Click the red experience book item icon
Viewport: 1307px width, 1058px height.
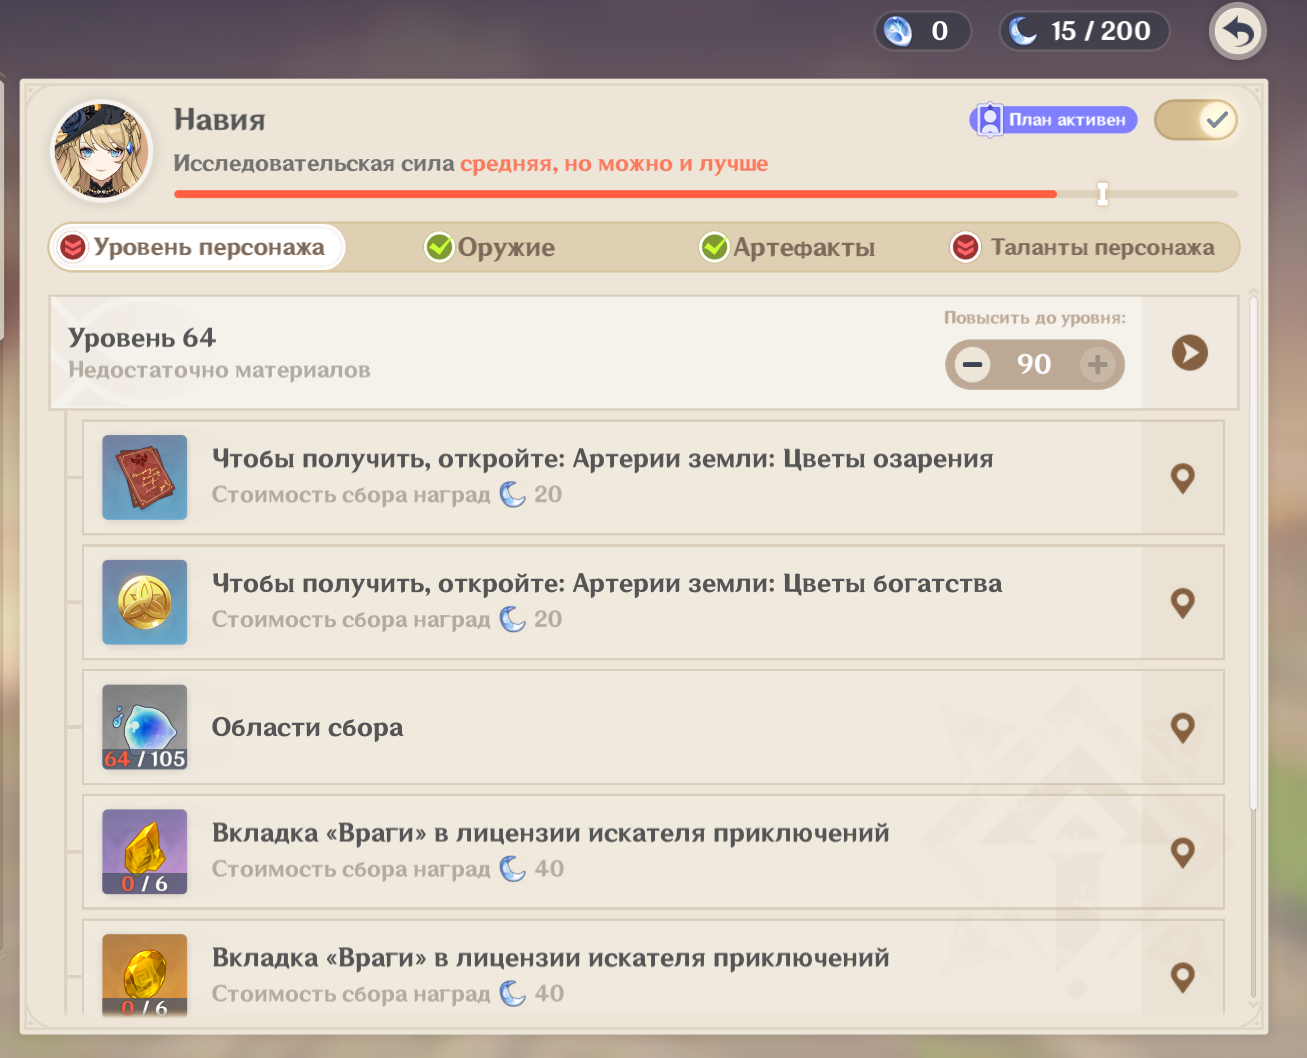(145, 477)
